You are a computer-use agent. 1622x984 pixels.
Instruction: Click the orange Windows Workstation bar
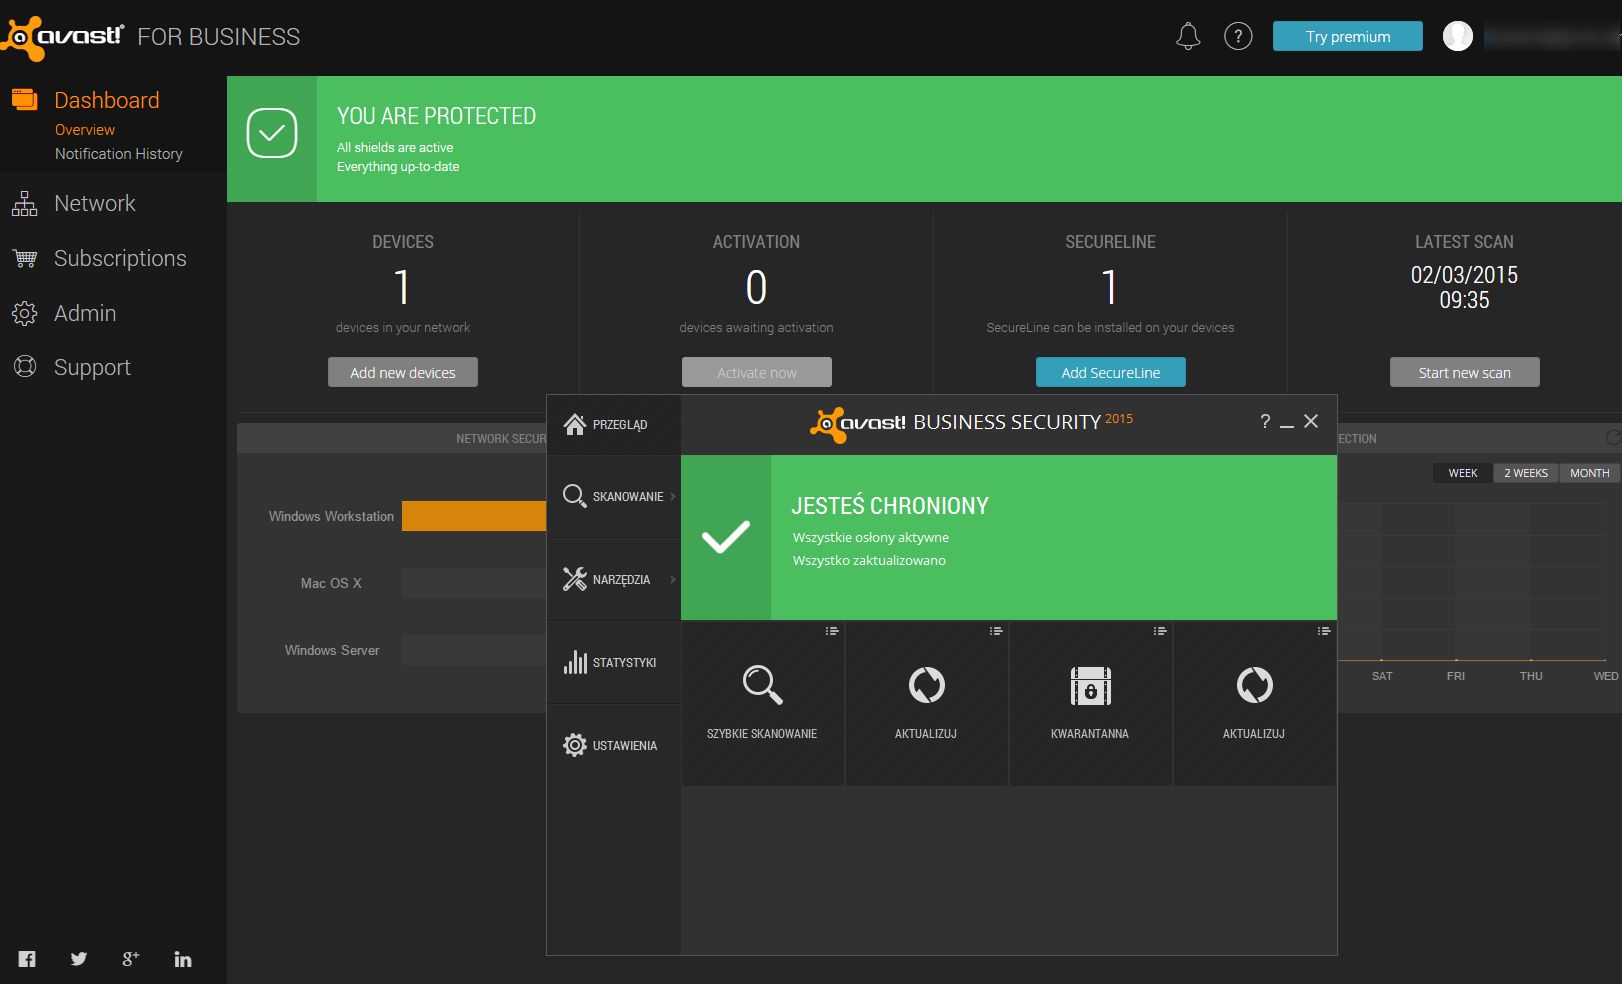474,516
